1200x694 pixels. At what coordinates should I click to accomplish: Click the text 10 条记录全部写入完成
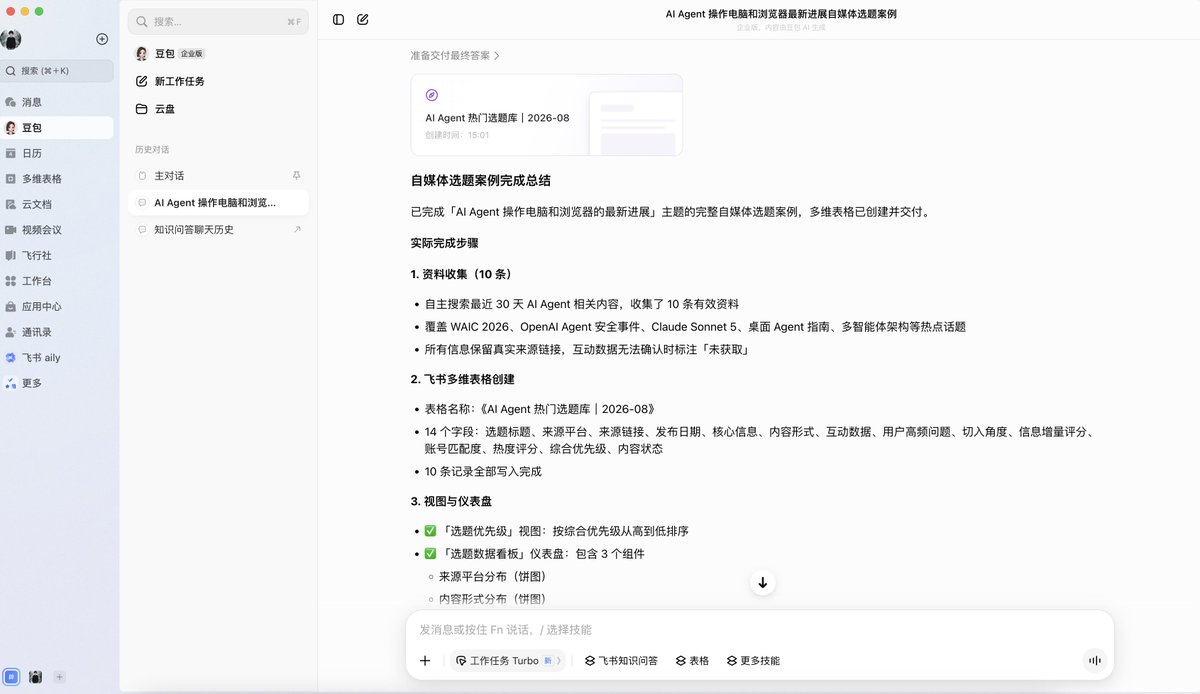coord(483,471)
